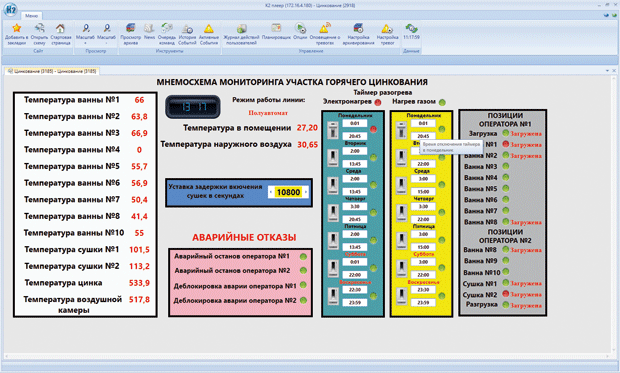Toggle Пятница switch in yellow gas panel

[401, 240]
